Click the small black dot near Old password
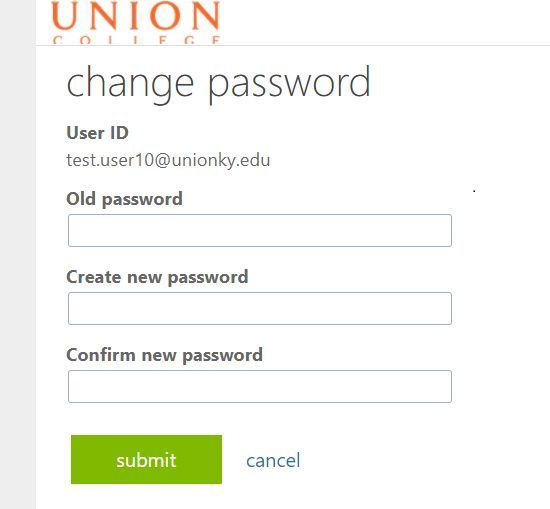Viewport: 550px width, 509px height. tap(474, 191)
